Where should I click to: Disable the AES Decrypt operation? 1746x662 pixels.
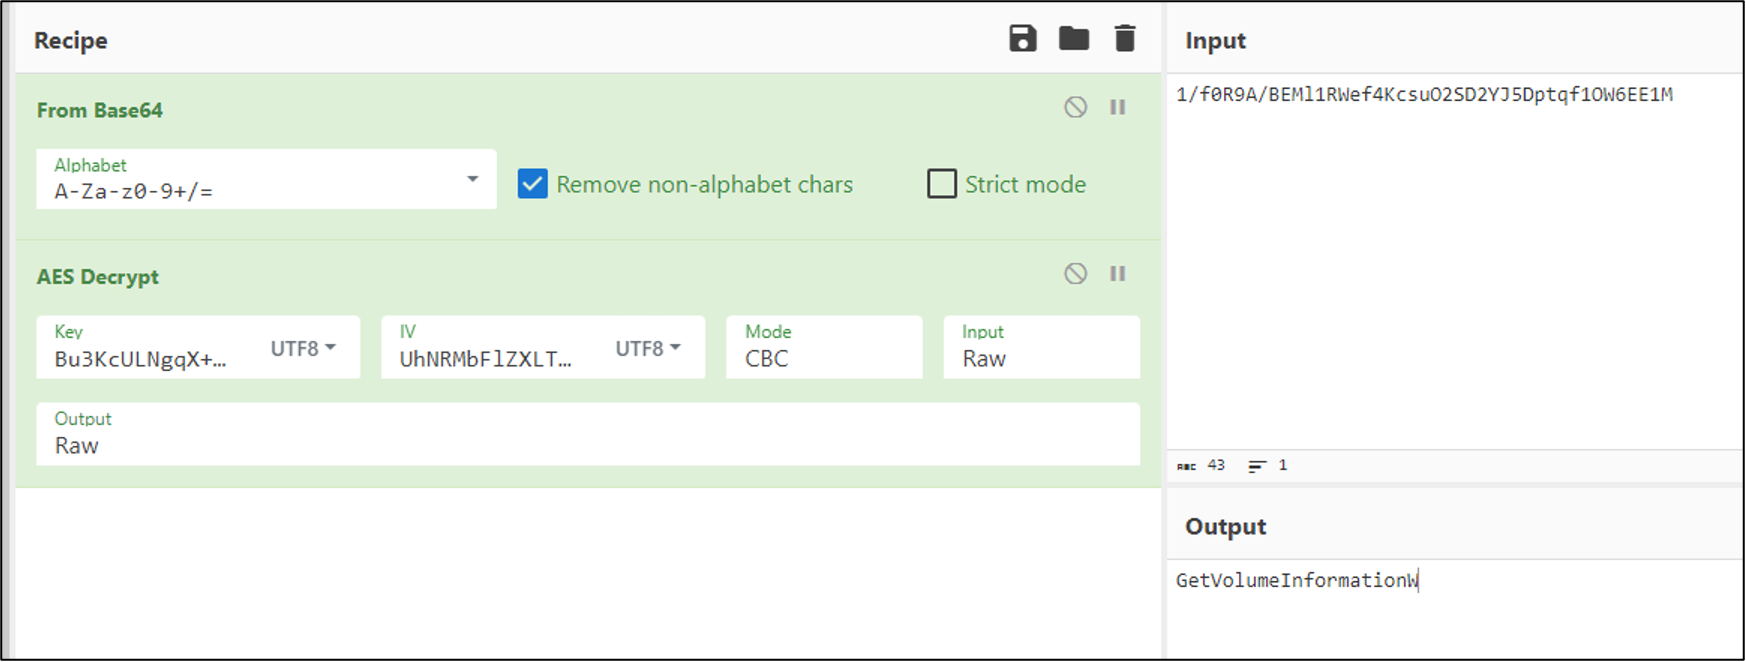(x=1075, y=274)
